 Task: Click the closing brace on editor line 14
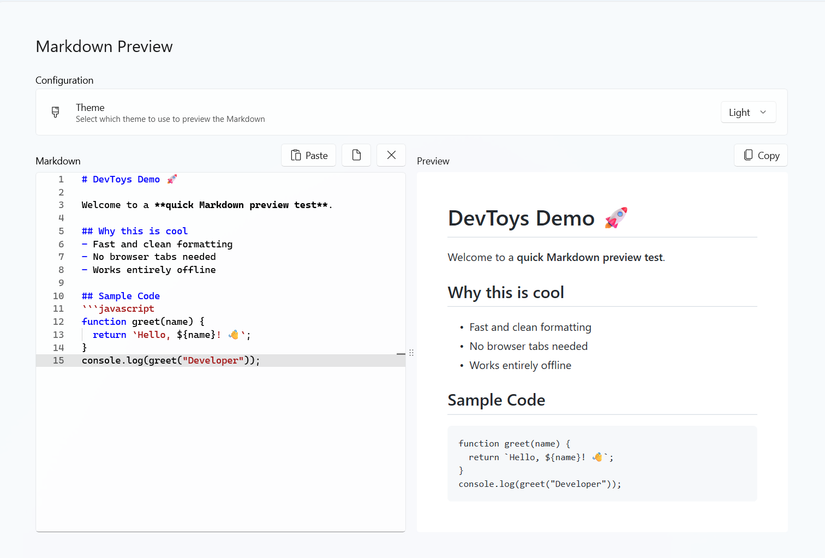pos(84,348)
